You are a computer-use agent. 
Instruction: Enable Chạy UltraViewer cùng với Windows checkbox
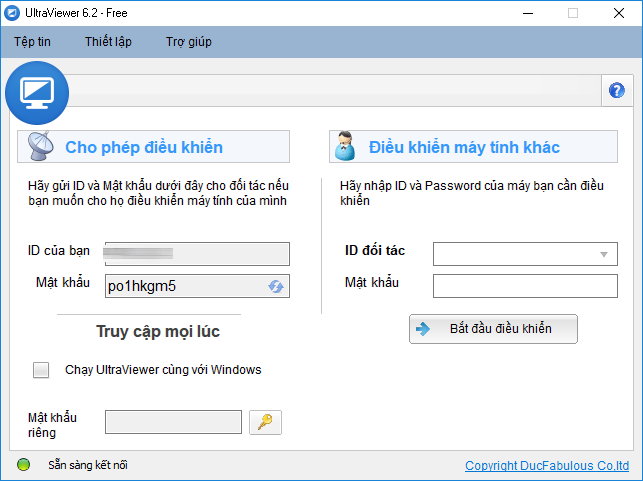pyautogui.click(x=41, y=370)
